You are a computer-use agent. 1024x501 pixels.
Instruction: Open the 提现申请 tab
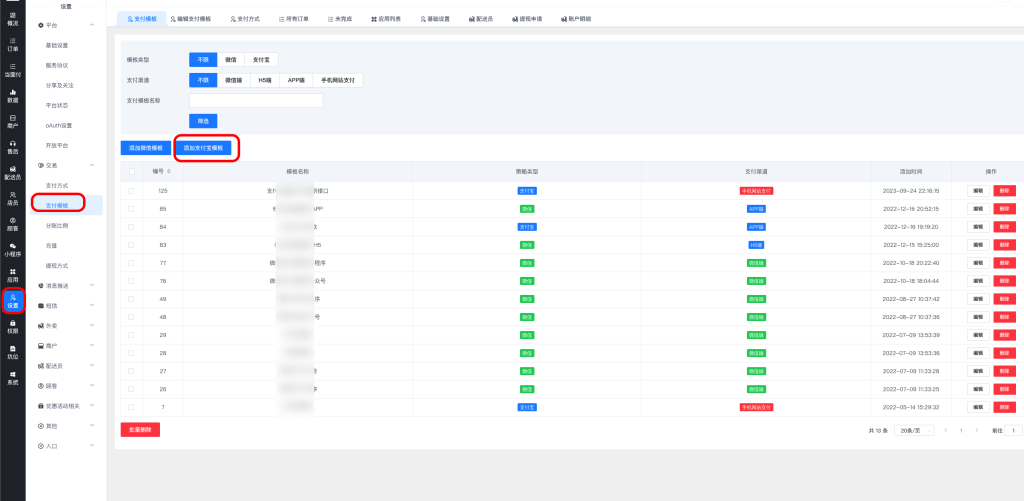tap(528, 19)
